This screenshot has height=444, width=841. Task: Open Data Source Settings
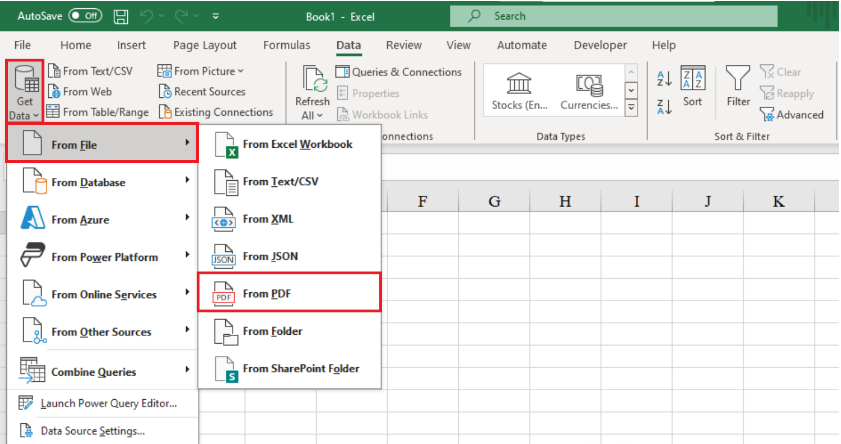[x=103, y=431]
